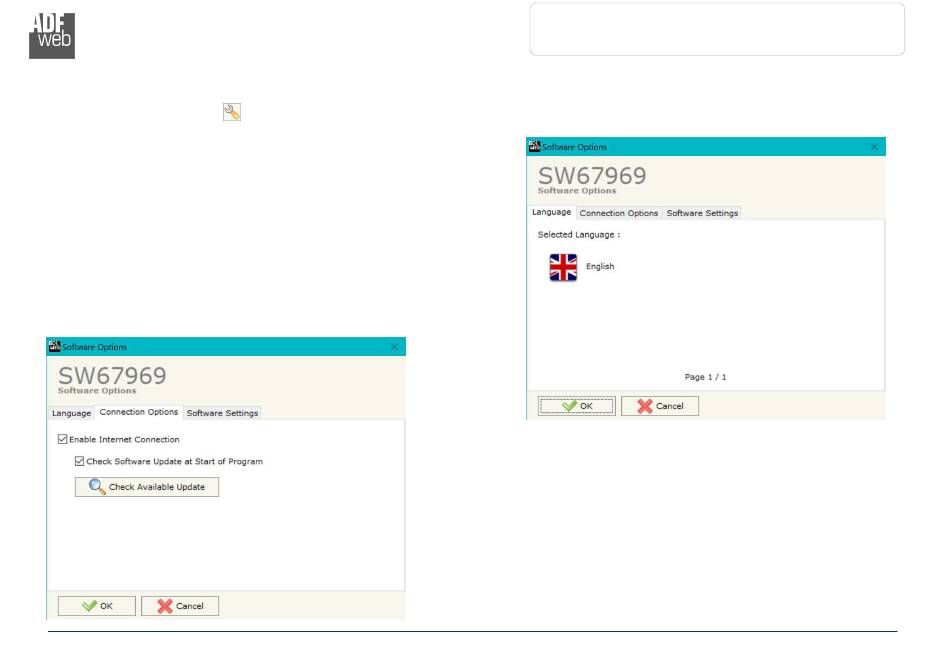Click the ADFweb logo
Image resolution: width=950 pixels, height=659 pixels.
click(52, 36)
